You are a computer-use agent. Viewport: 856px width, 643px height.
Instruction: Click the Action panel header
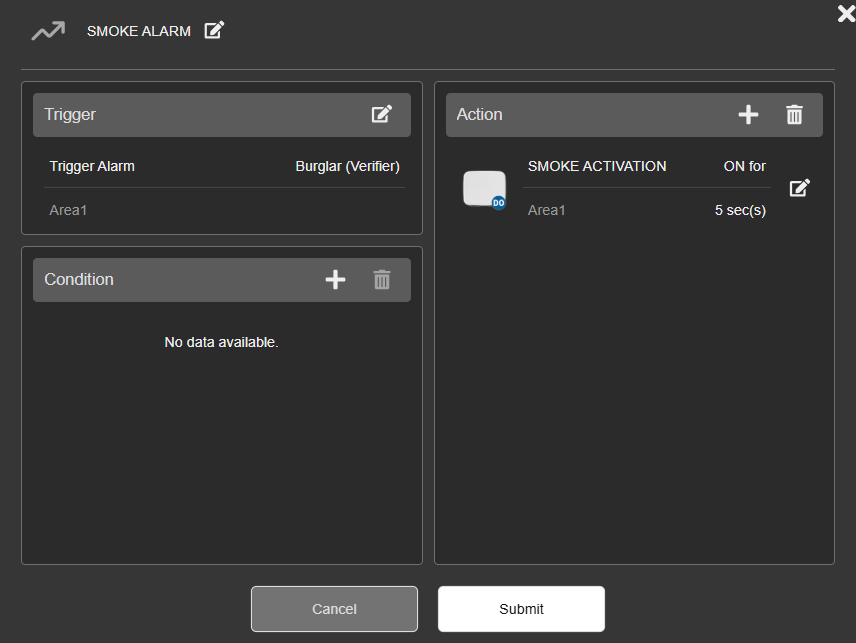[634, 115]
